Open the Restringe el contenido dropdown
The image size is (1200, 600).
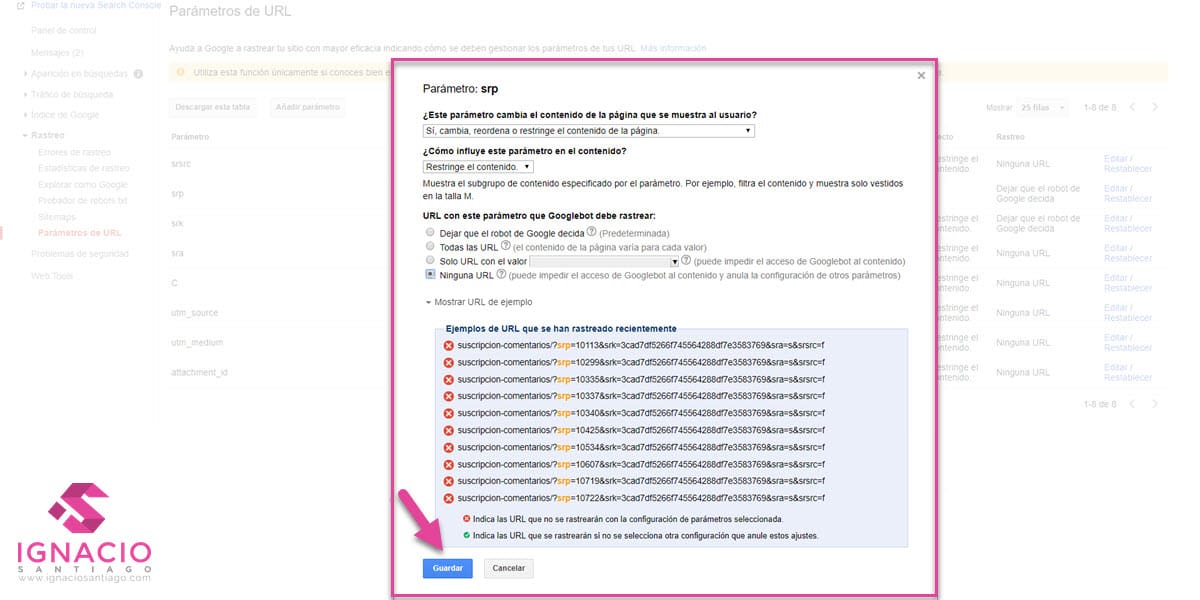(x=478, y=167)
